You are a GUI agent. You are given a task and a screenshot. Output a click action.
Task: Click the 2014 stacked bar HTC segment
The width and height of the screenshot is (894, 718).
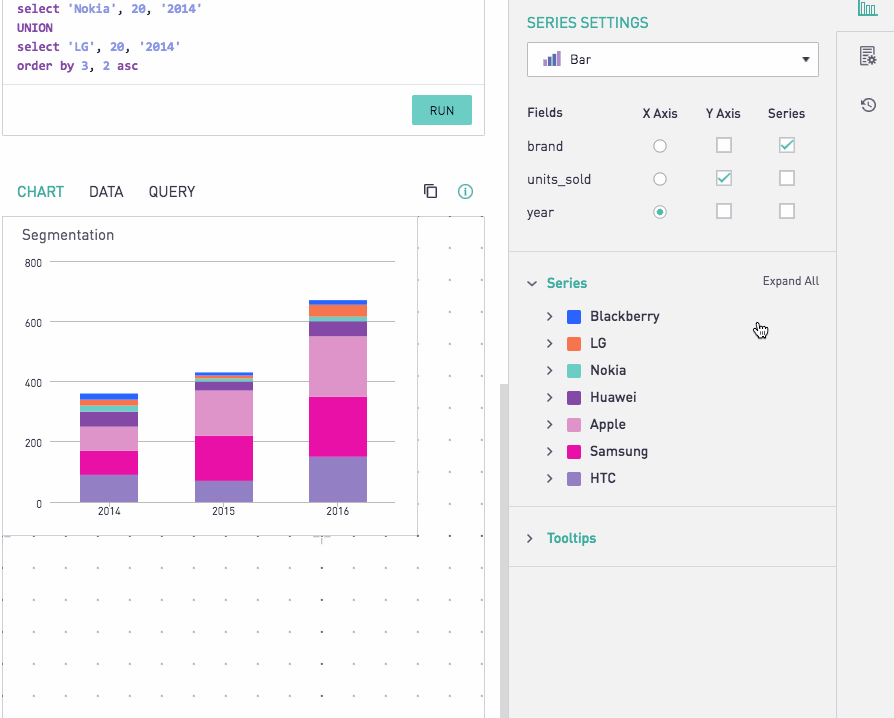tap(109, 489)
